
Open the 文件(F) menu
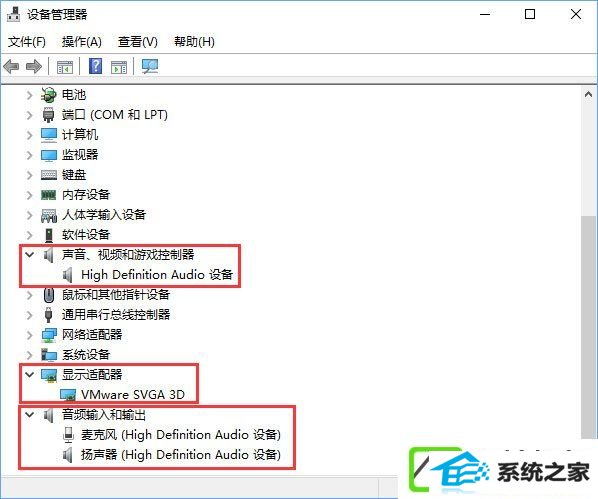pyautogui.click(x=27, y=42)
